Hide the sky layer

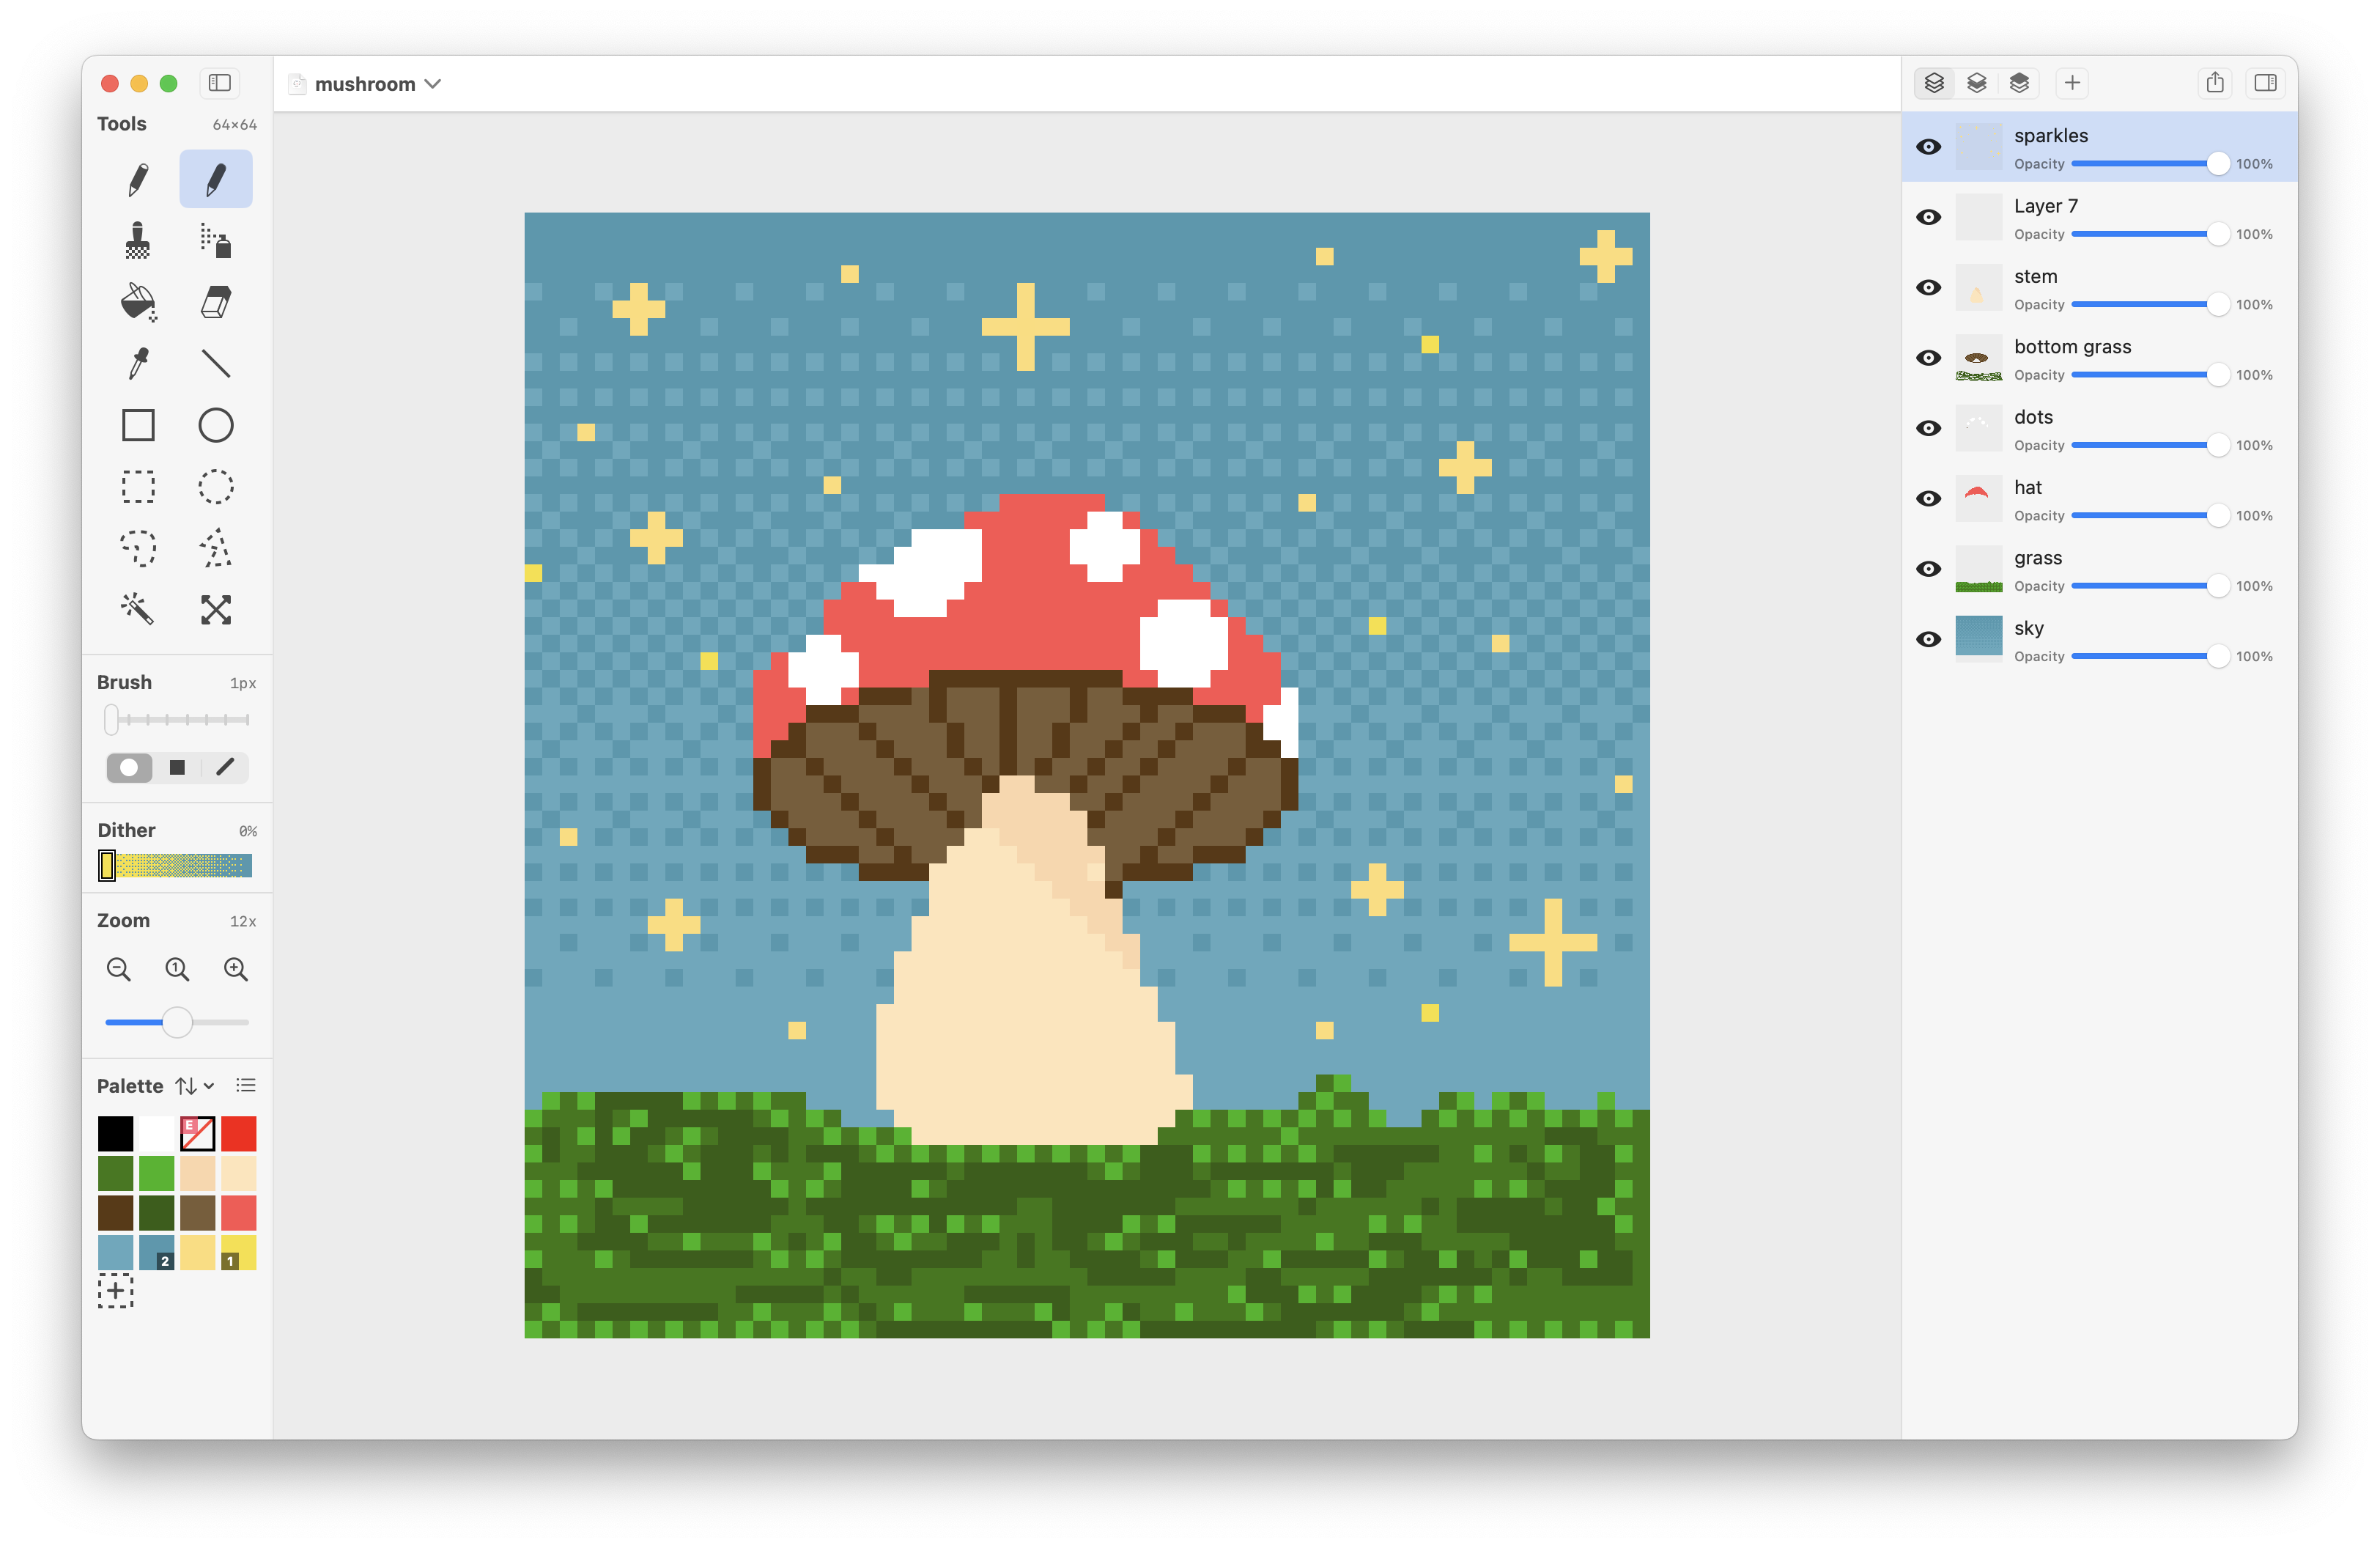coord(1928,640)
